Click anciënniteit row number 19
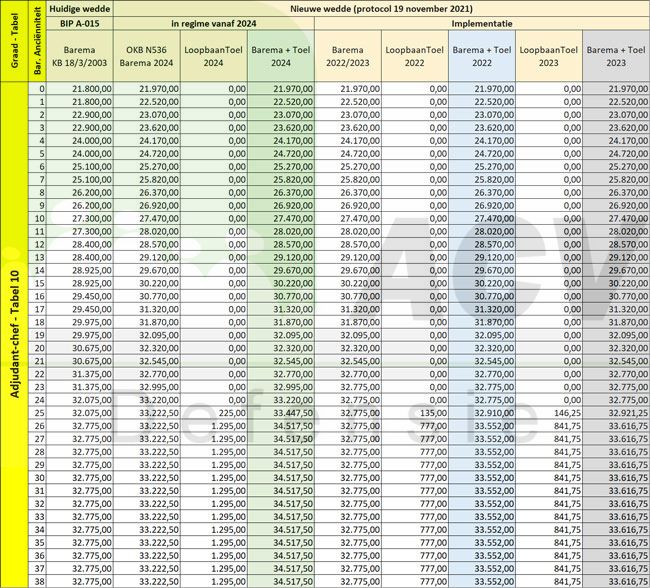Viewport: 650px width, 588px height. click(37, 335)
